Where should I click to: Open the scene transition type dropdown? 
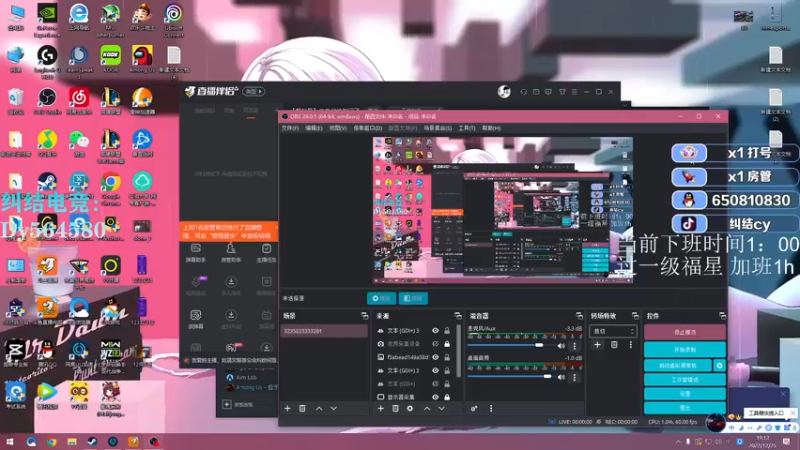(613, 331)
